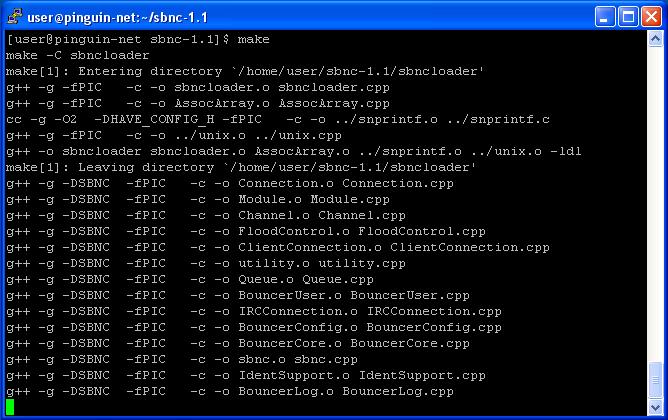Click the 'Leaving directory' message line
This screenshot has height=420, width=668.
click(241, 167)
